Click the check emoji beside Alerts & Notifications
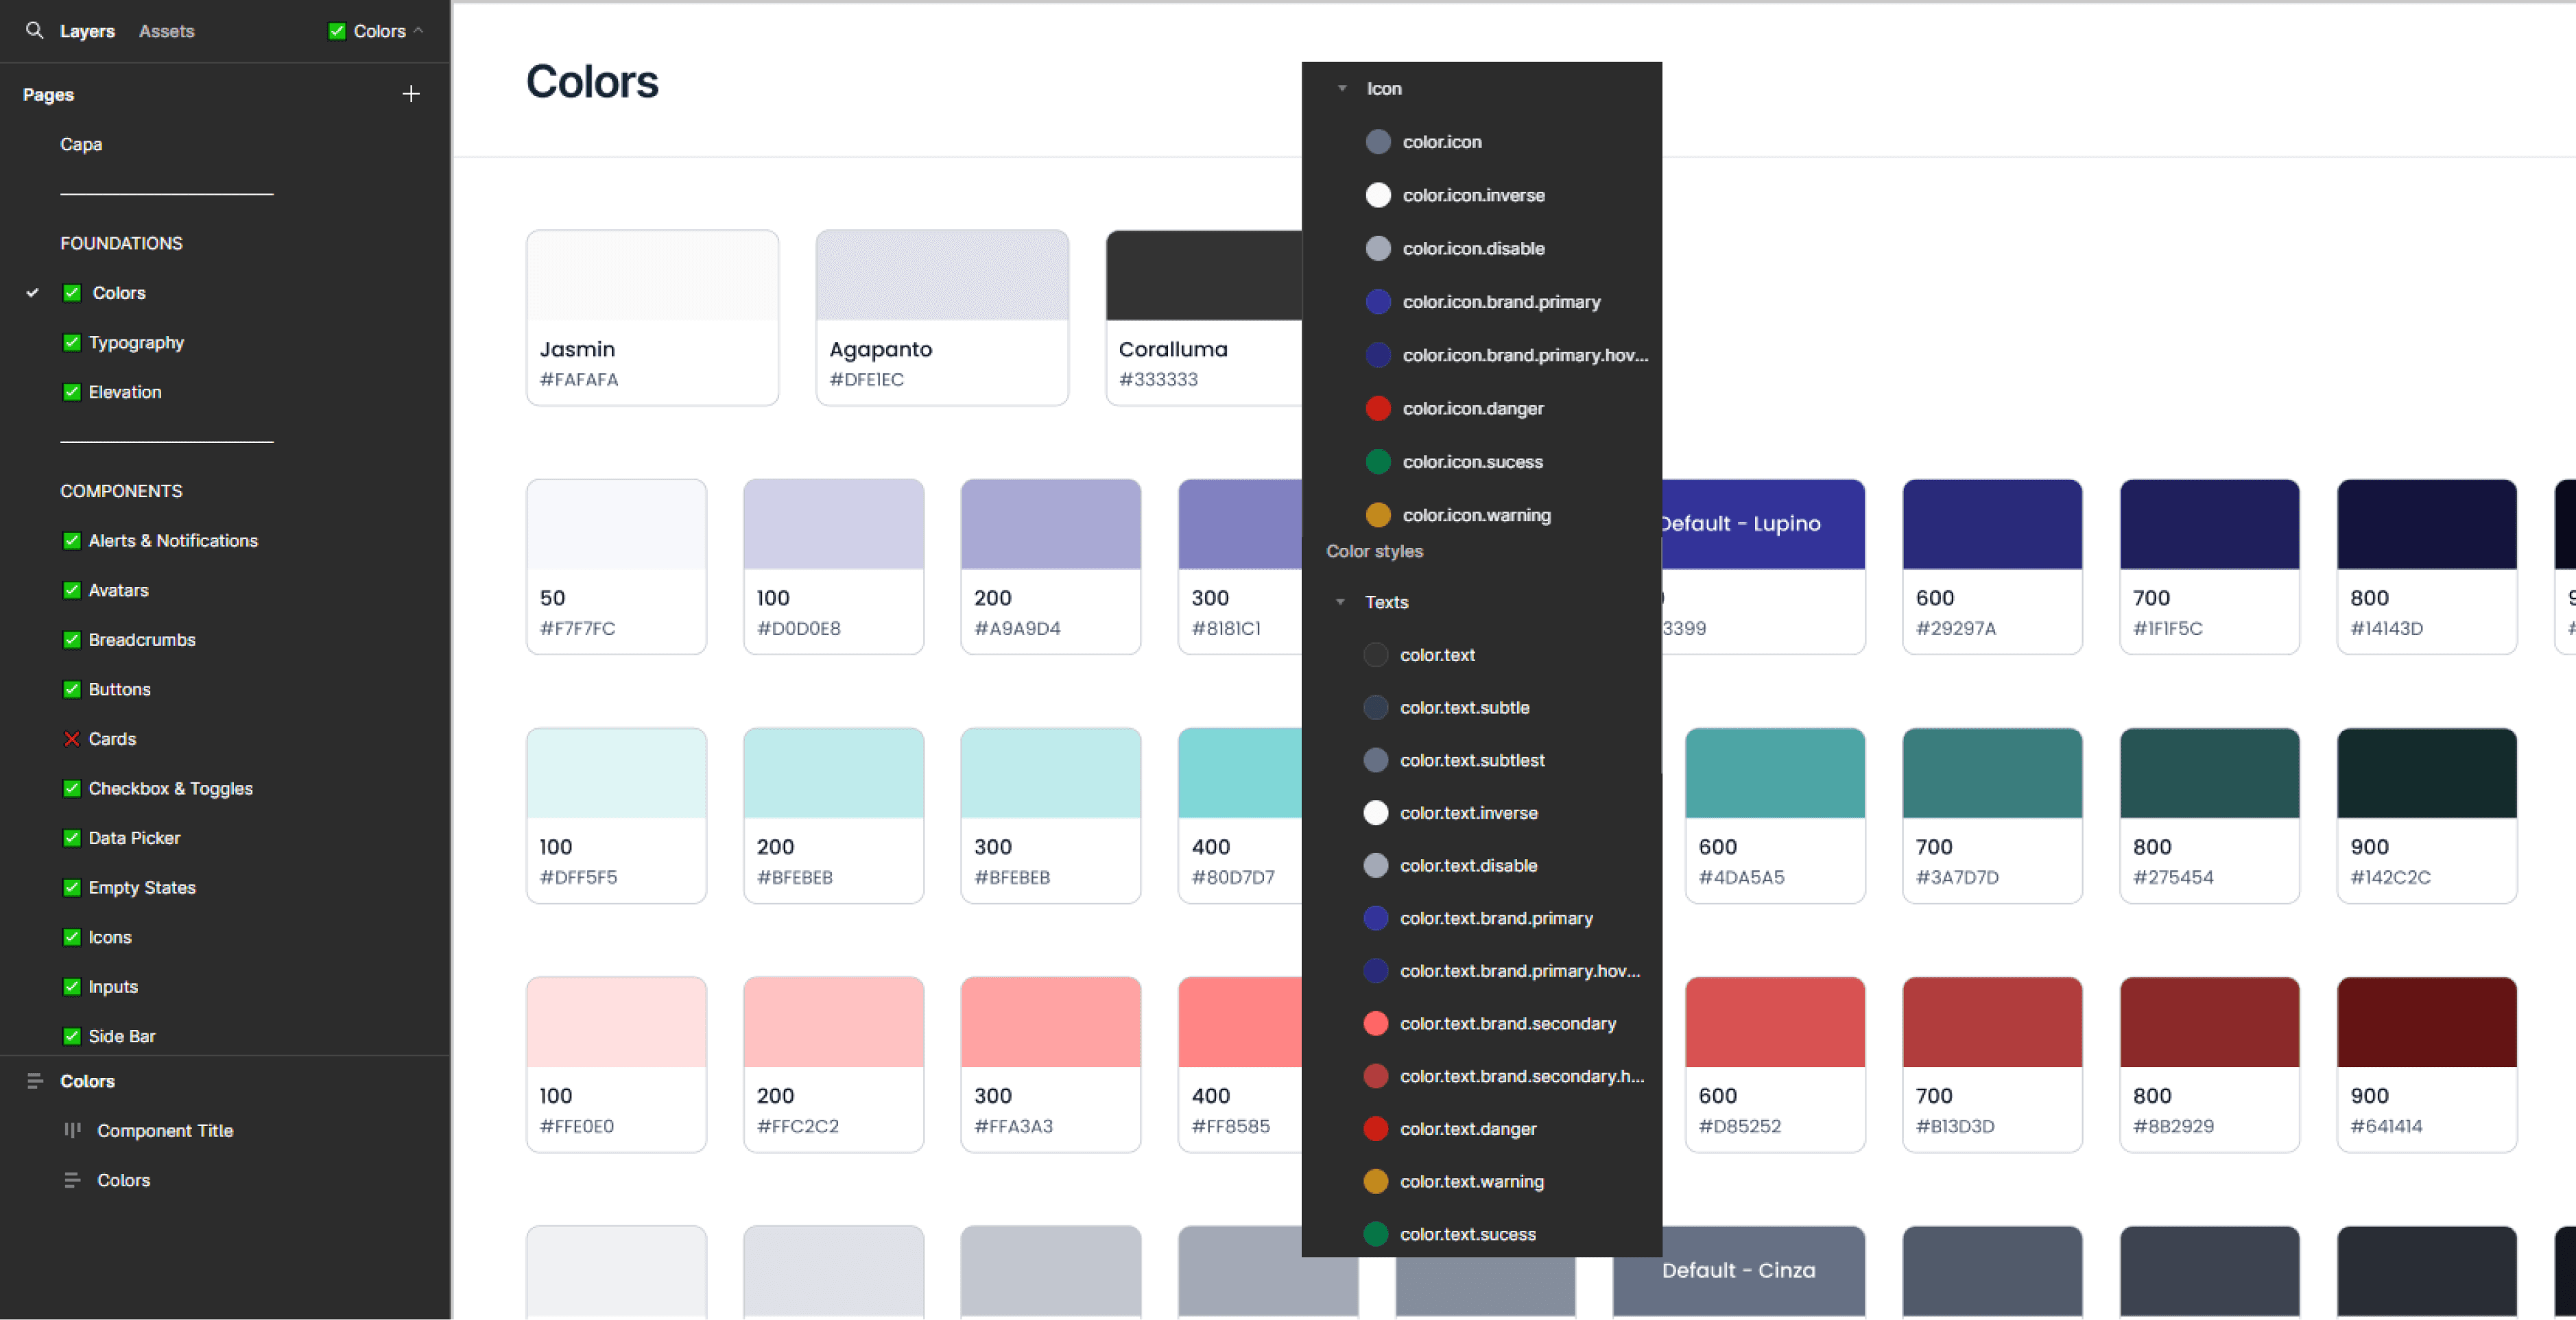Screen dimensions: 2576x1320 point(72,541)
